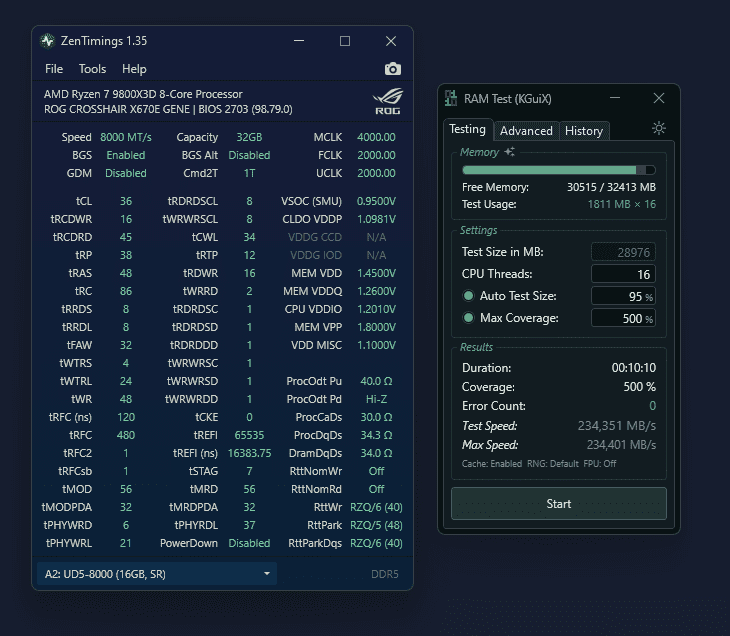Screen dimensions: 730x636
Task: Click the tRAS value 48
Action: 126,273
